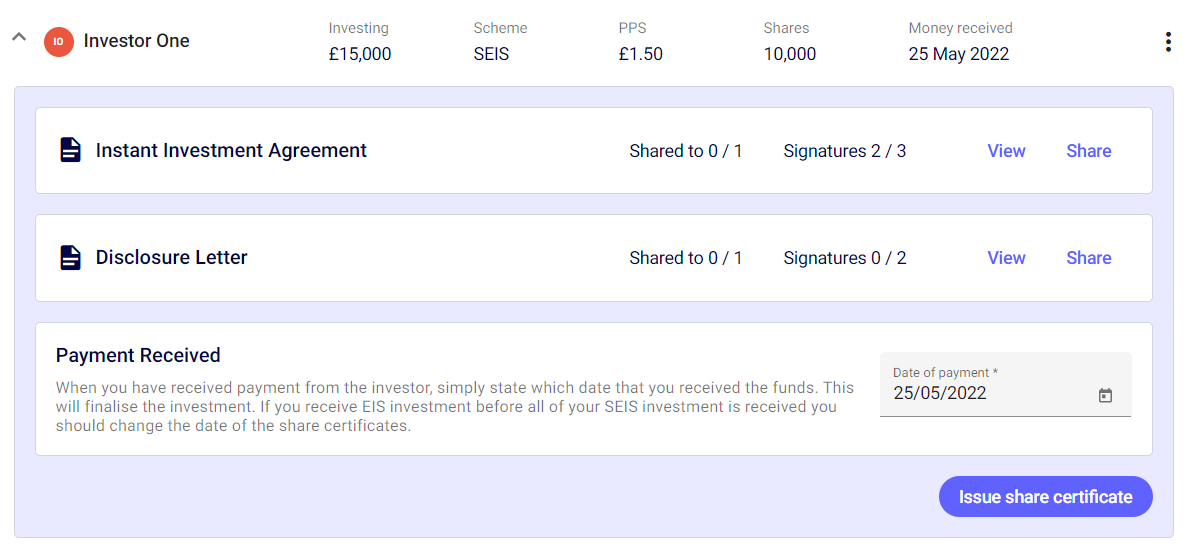View the Disclosure Letter document

coord(1006,258)
